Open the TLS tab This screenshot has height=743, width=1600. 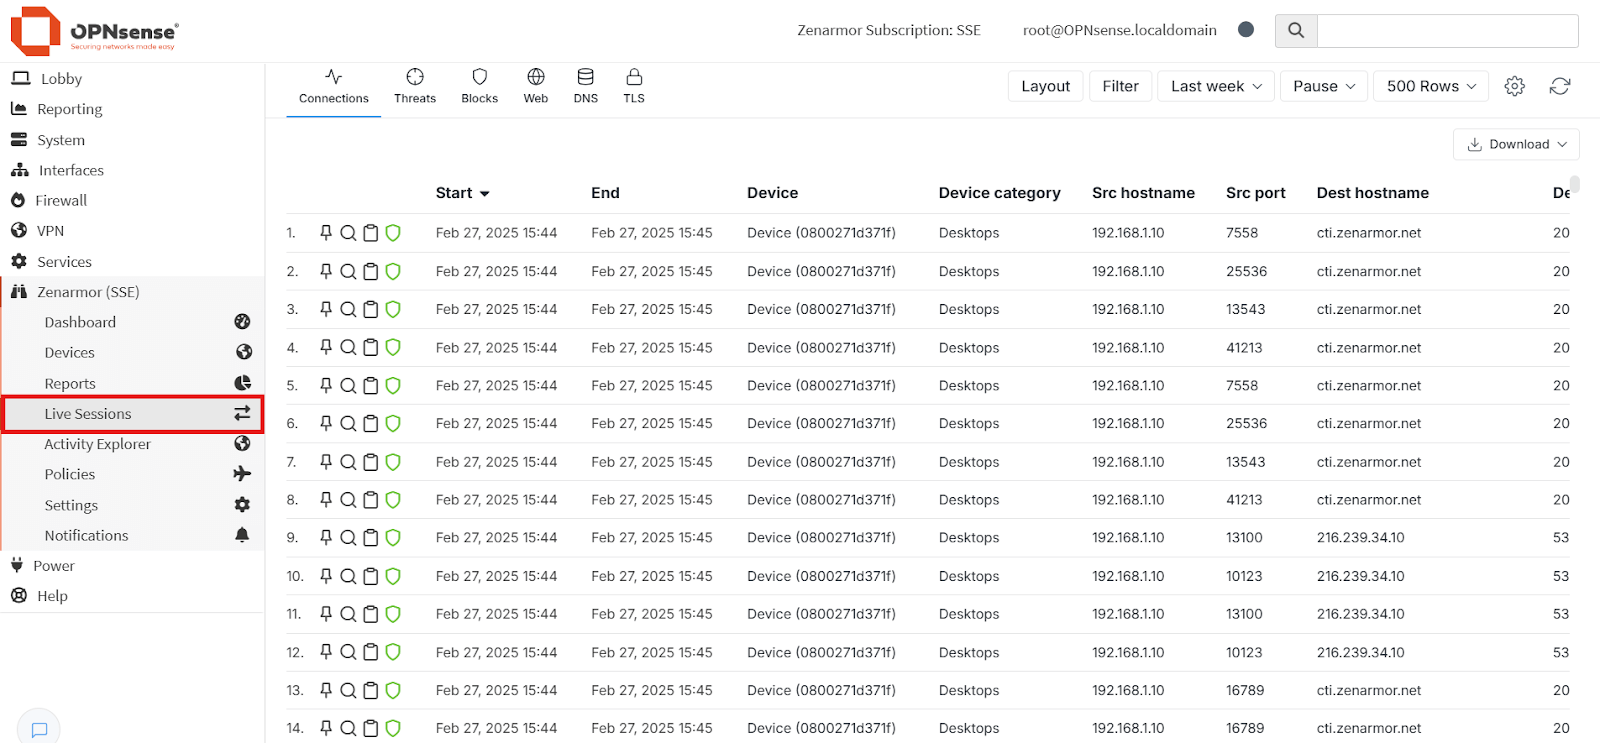coord(634,87)
